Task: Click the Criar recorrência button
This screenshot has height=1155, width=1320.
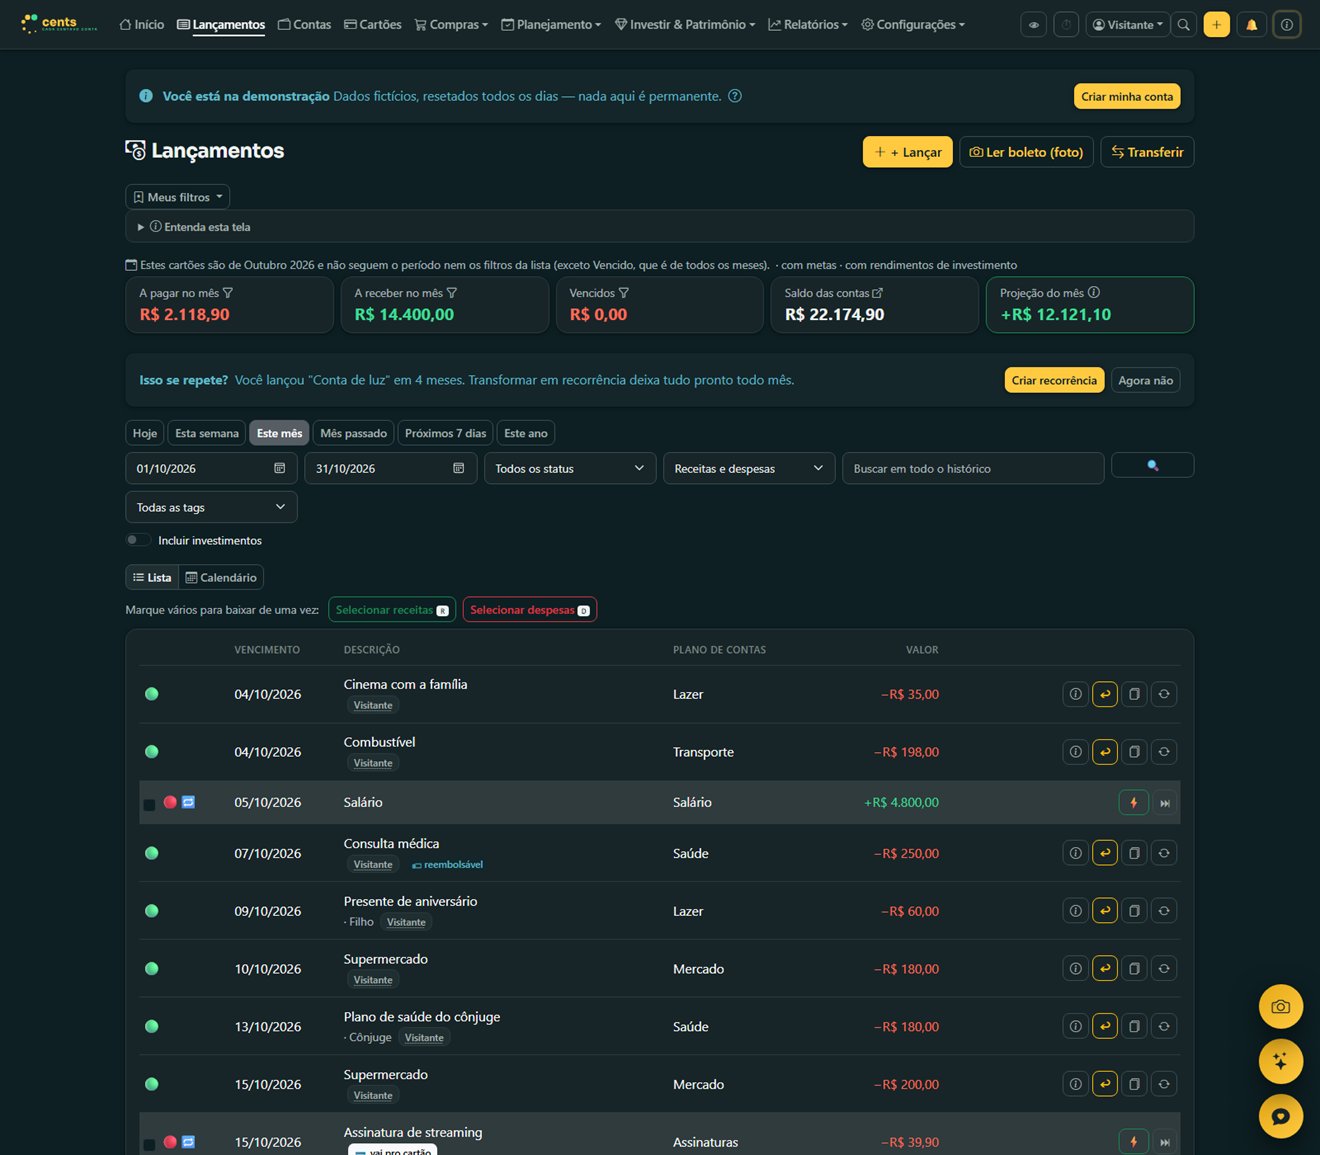Action: pos(1054,380)
